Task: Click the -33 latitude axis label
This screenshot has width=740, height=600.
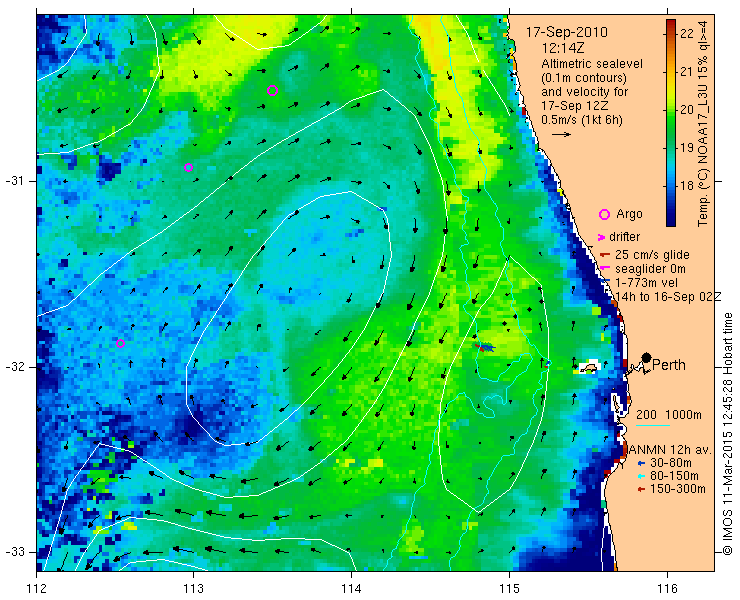Action: (x=15, y=552)
